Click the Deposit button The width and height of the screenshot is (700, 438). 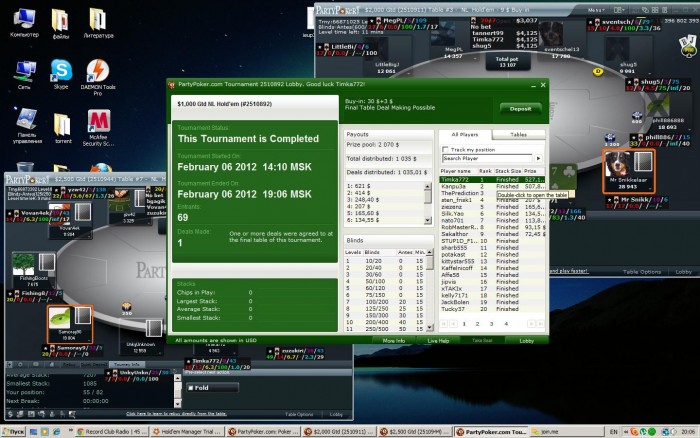(x=520, y=108)
